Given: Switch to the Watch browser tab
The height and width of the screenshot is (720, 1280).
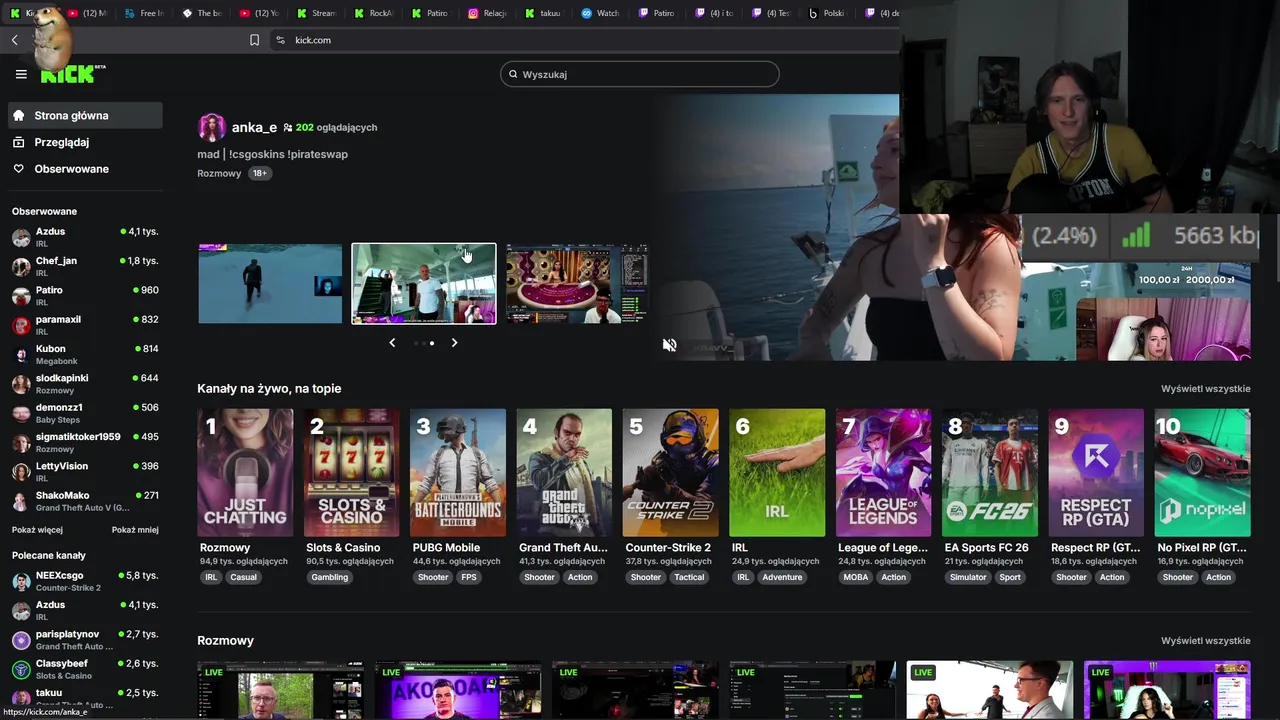Looking at the screenshot, I should click(600, 13).
